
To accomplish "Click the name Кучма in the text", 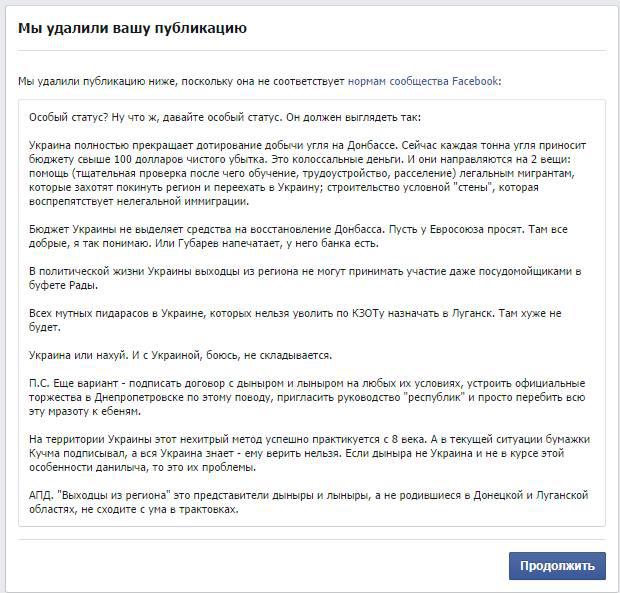I will [x=44, y=453].
